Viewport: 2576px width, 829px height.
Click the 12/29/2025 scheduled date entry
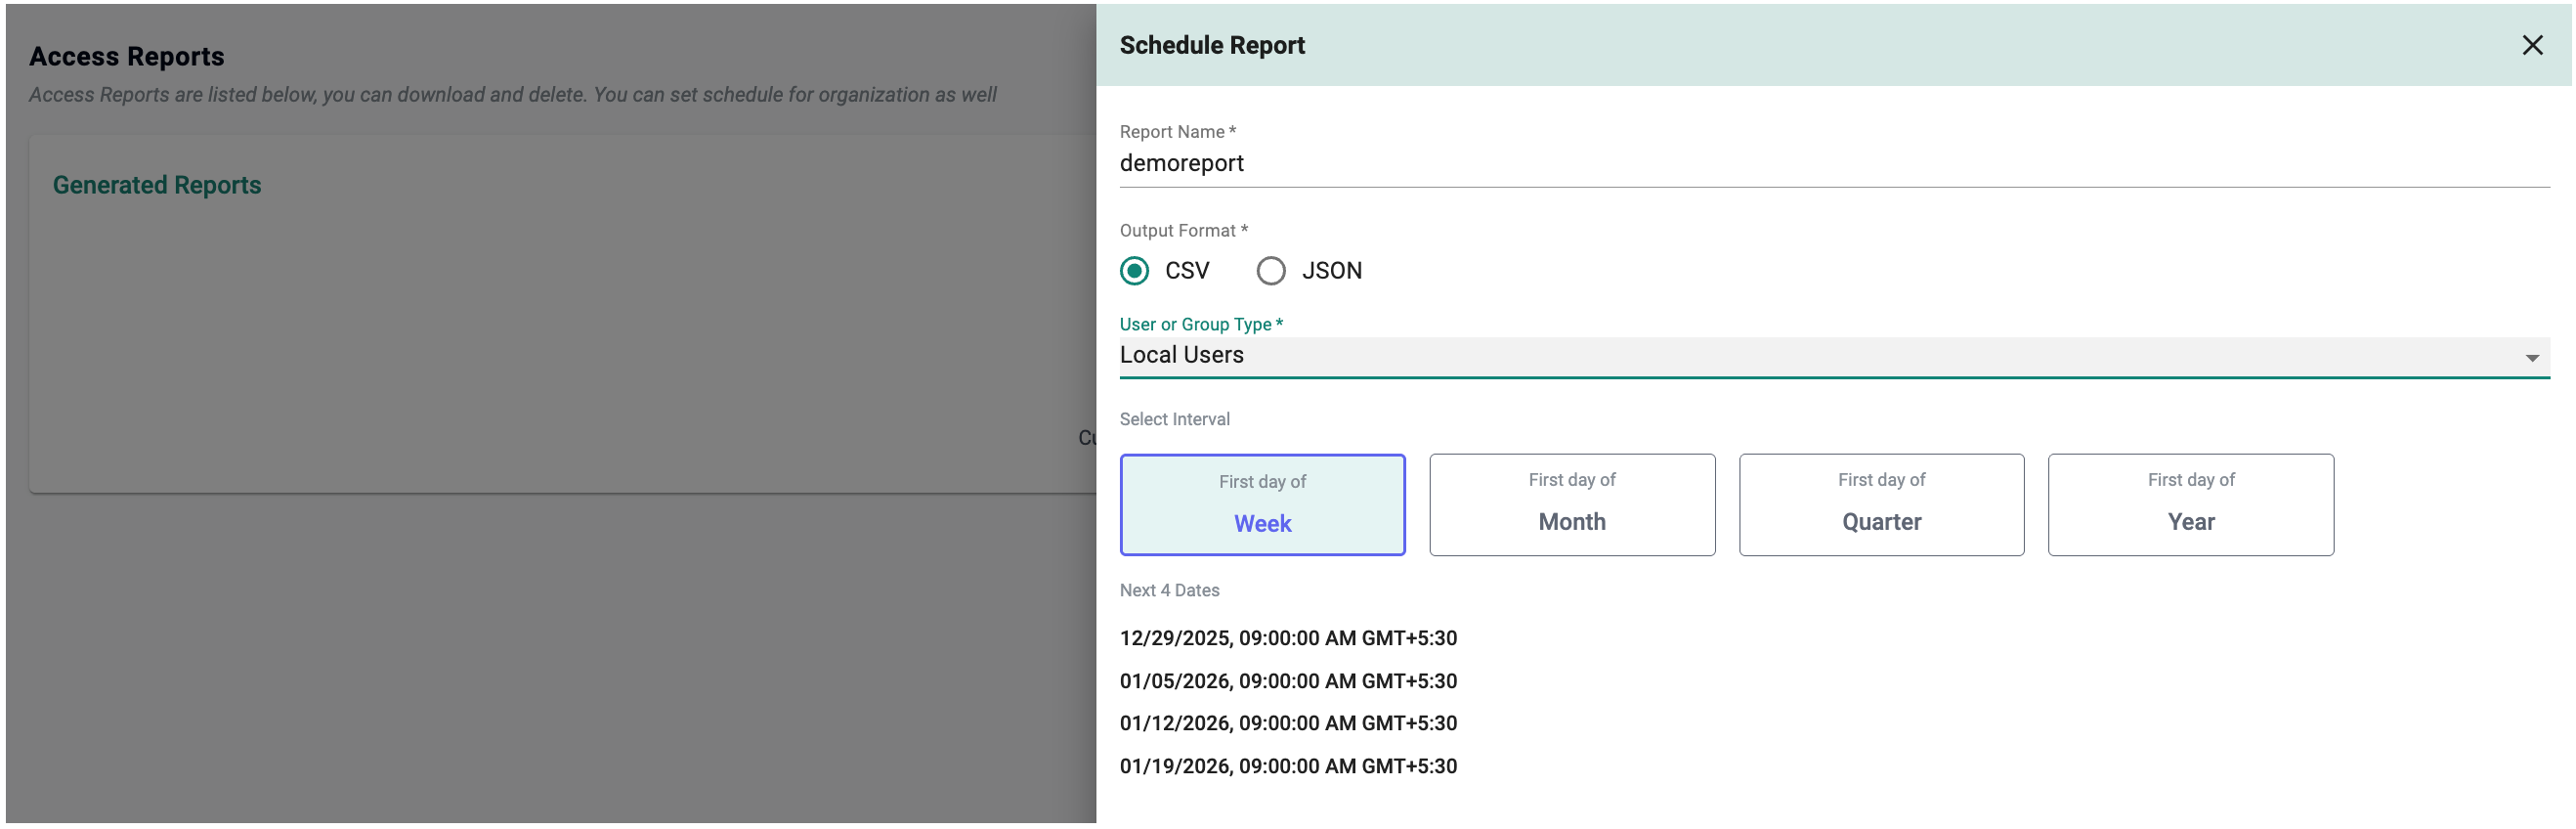click(x=1287, y=638)
